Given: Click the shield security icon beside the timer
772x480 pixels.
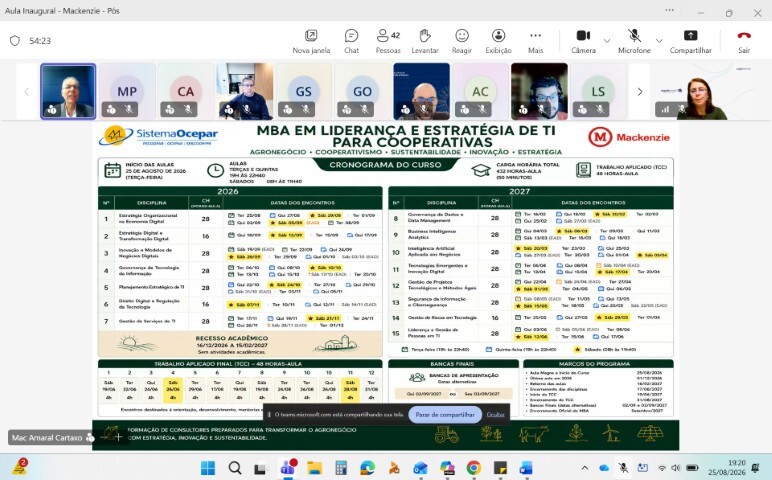Looking at the screenshot, I should coord(15,40).
